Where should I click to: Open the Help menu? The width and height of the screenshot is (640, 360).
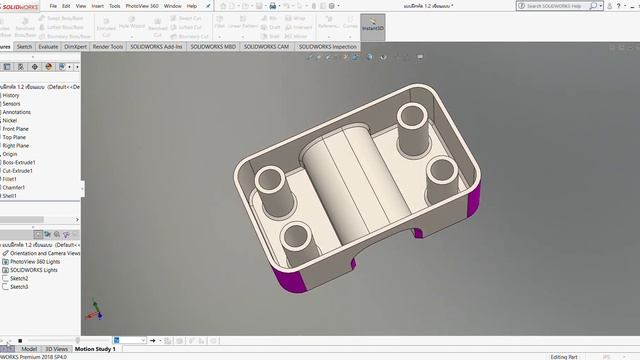point(191,6)
